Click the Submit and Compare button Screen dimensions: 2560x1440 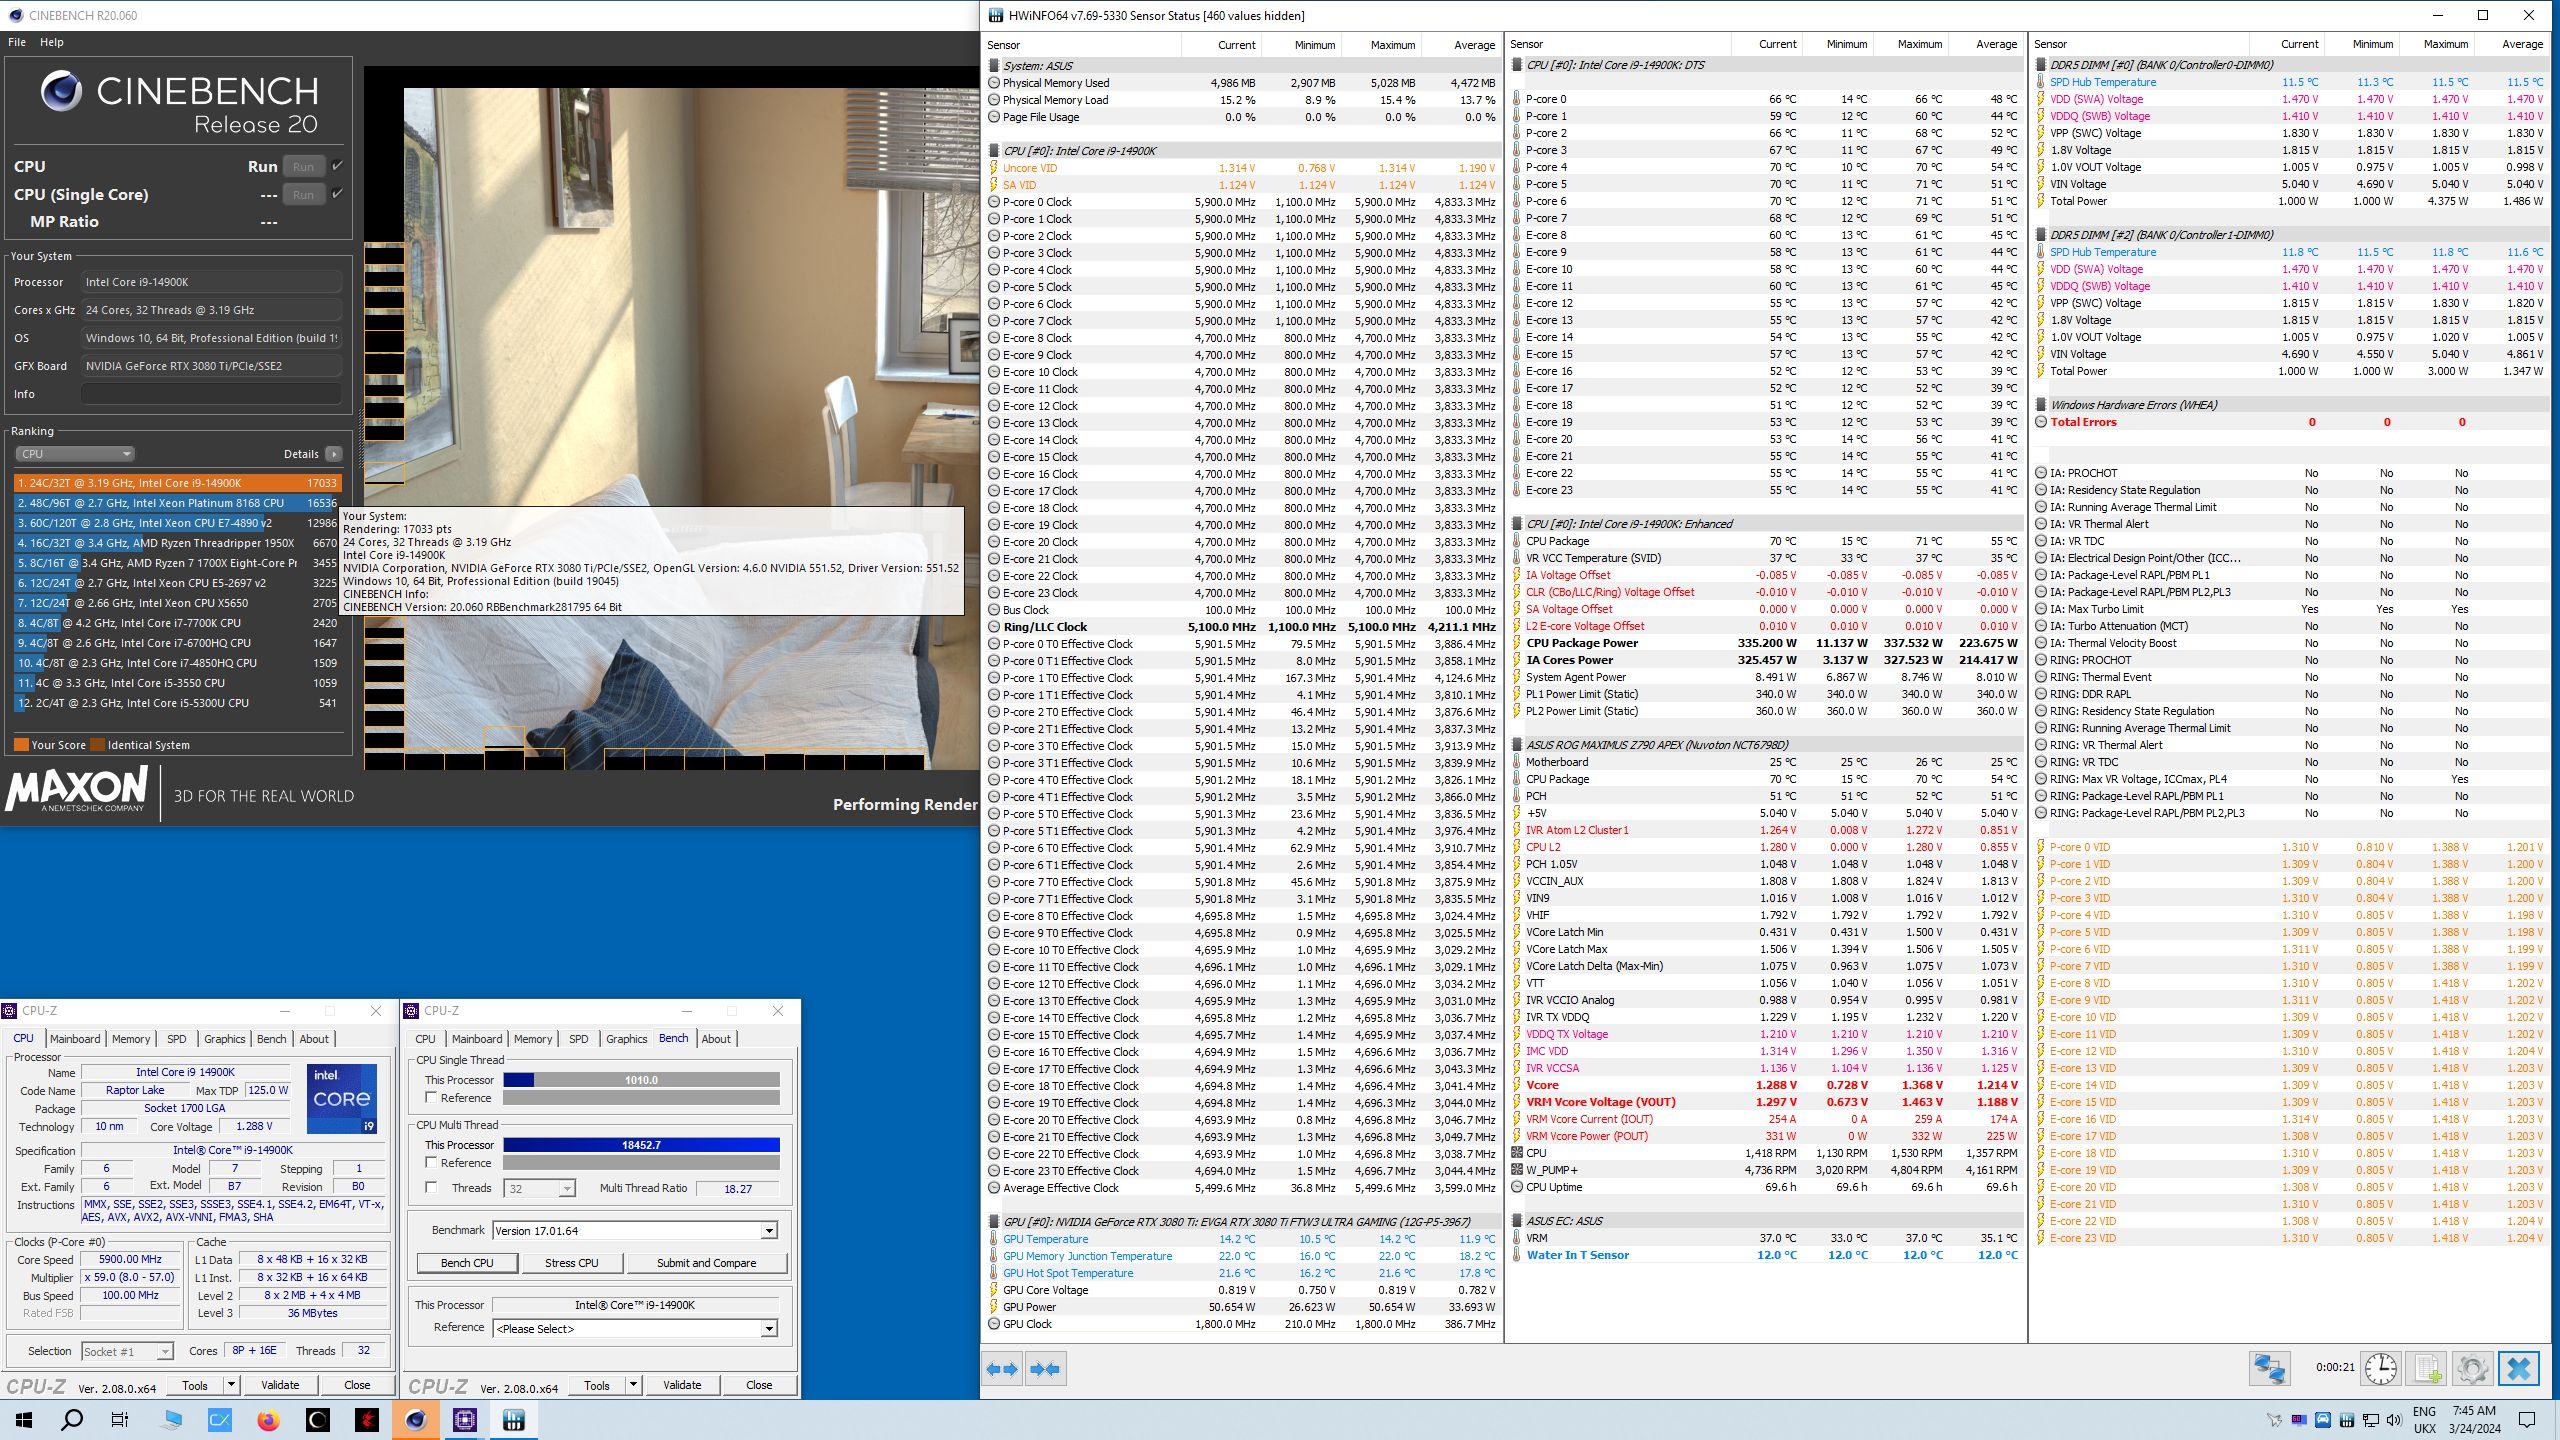click(x=706, y=1263)
